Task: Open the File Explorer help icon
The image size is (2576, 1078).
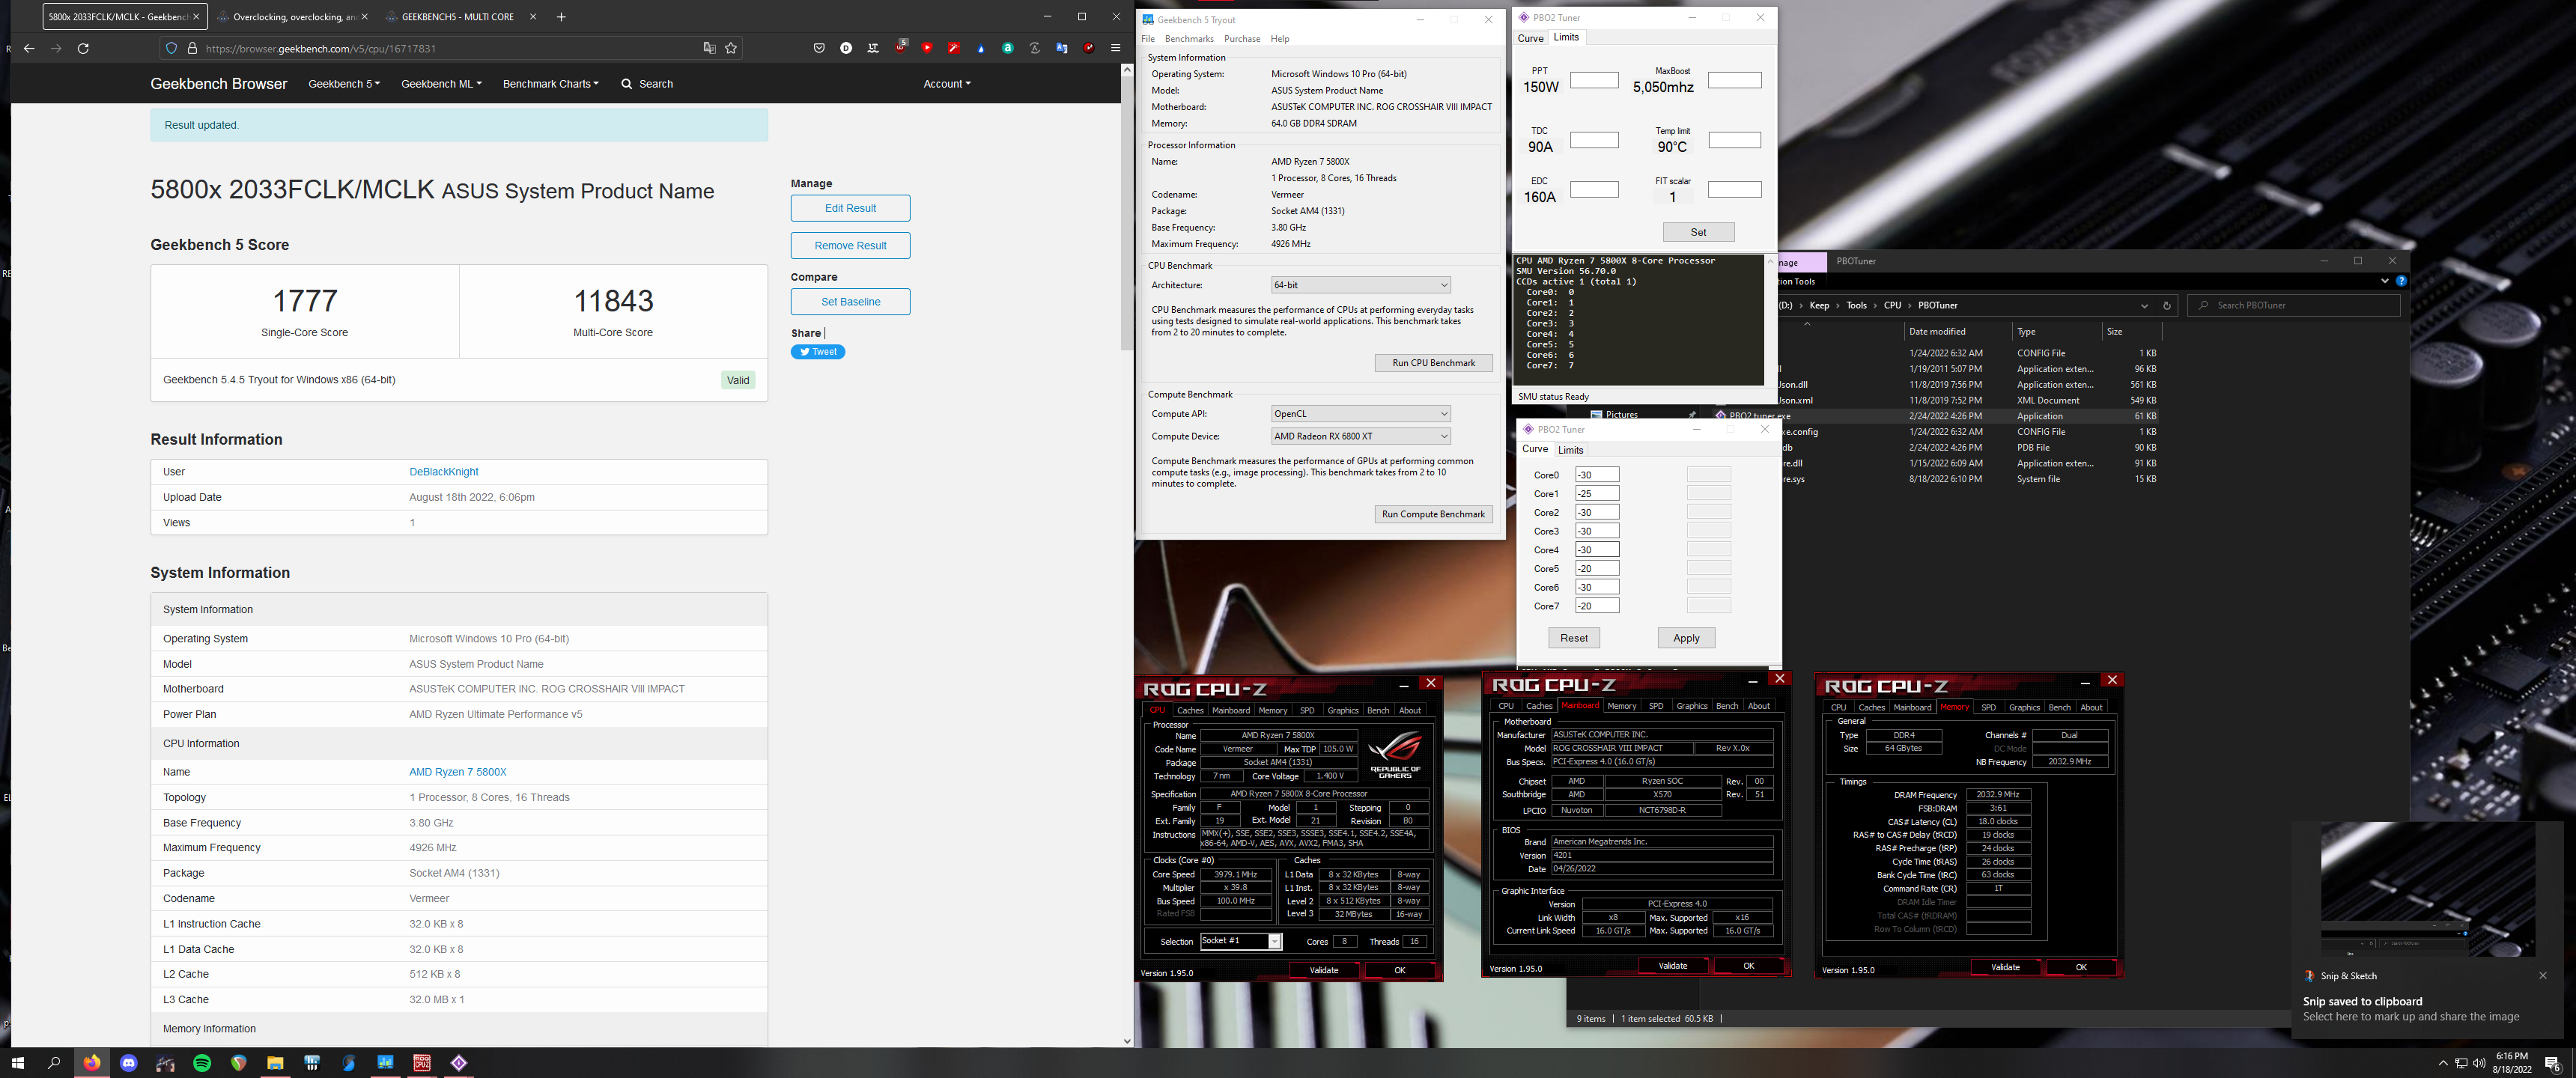Action: click(x=2401, y=281)
